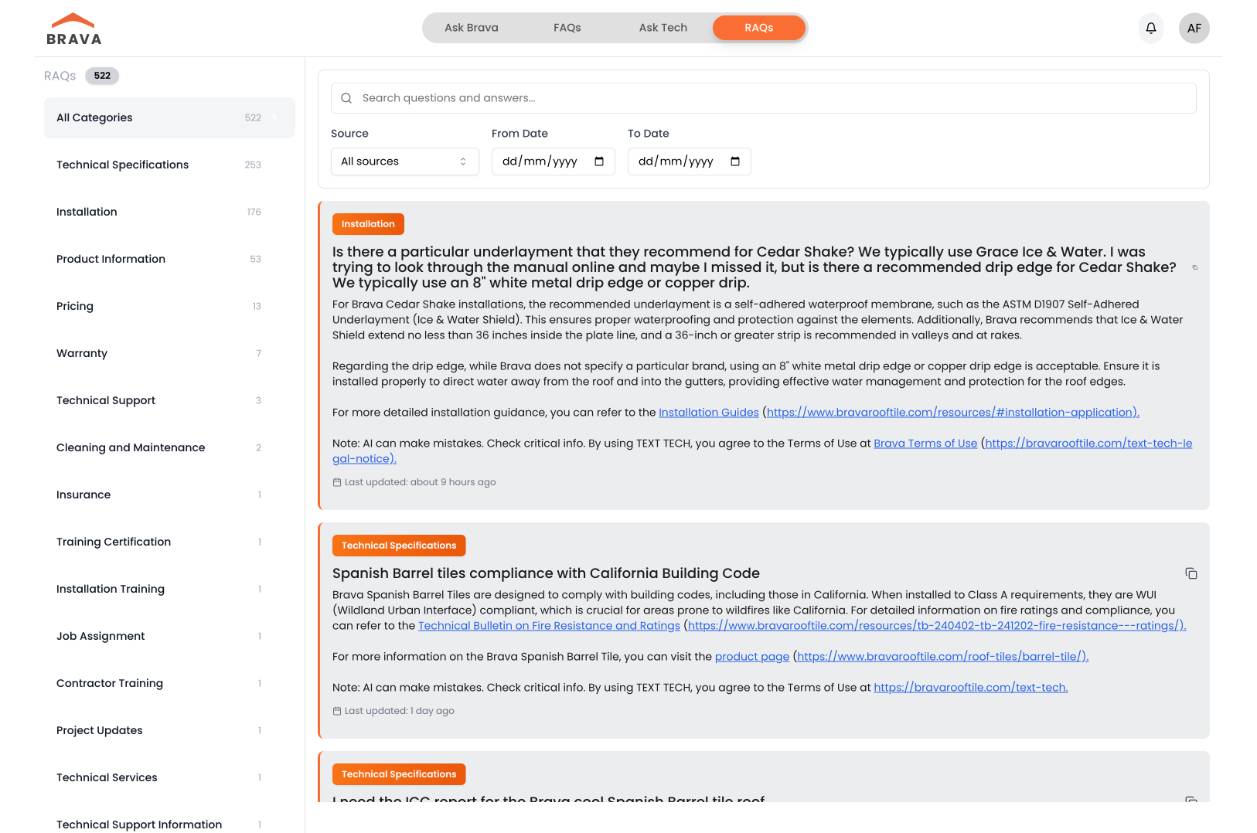The image size is (1257, 833).
Task: Click Technical Specifications tag on Spanish Barrel card
Action: [x=399, y=545]
